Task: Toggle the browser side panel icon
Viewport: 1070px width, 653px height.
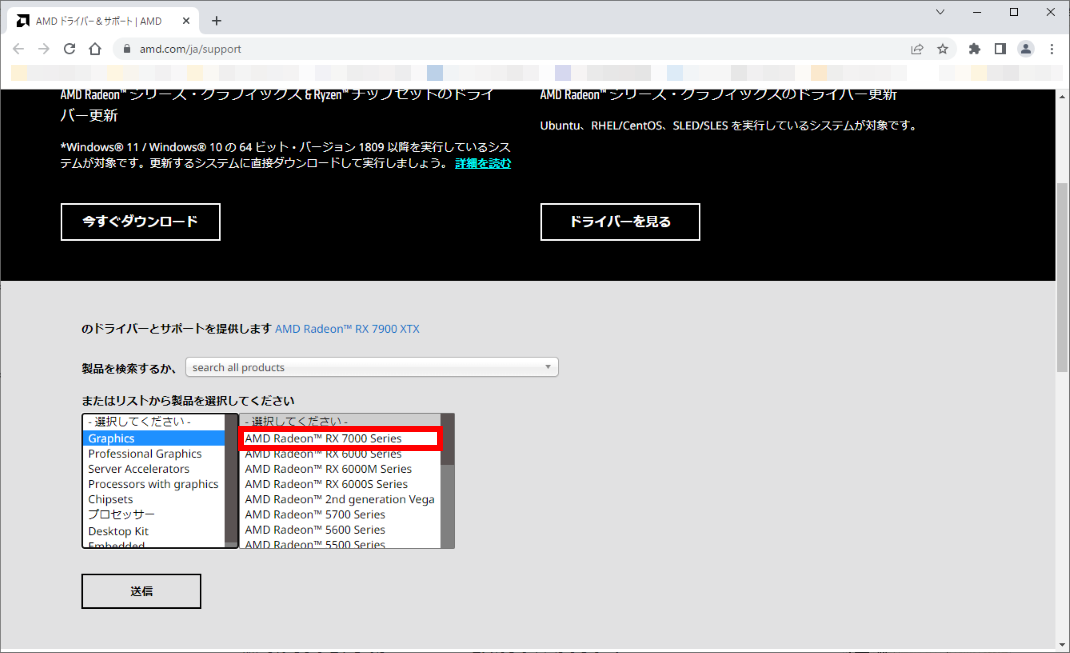Action: tap(1000, 49)
